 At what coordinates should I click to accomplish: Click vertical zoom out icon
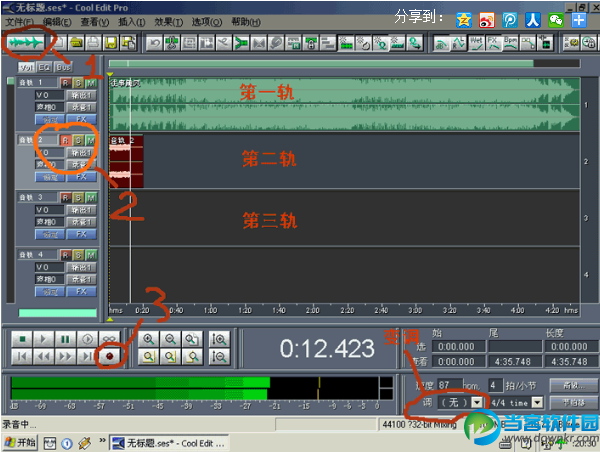tap(219, 356)
